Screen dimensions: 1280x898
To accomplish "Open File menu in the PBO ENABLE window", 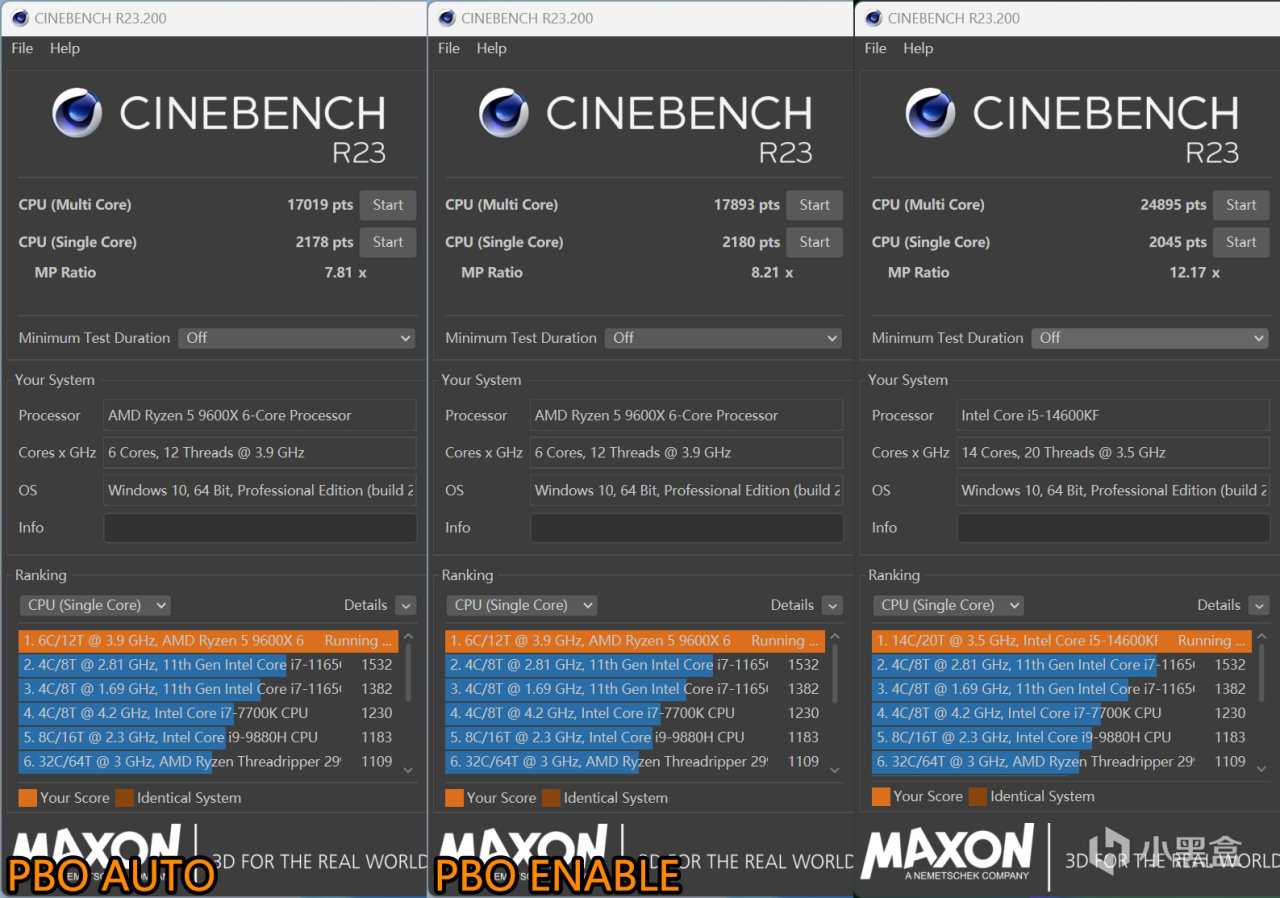I will click(449, 48).
